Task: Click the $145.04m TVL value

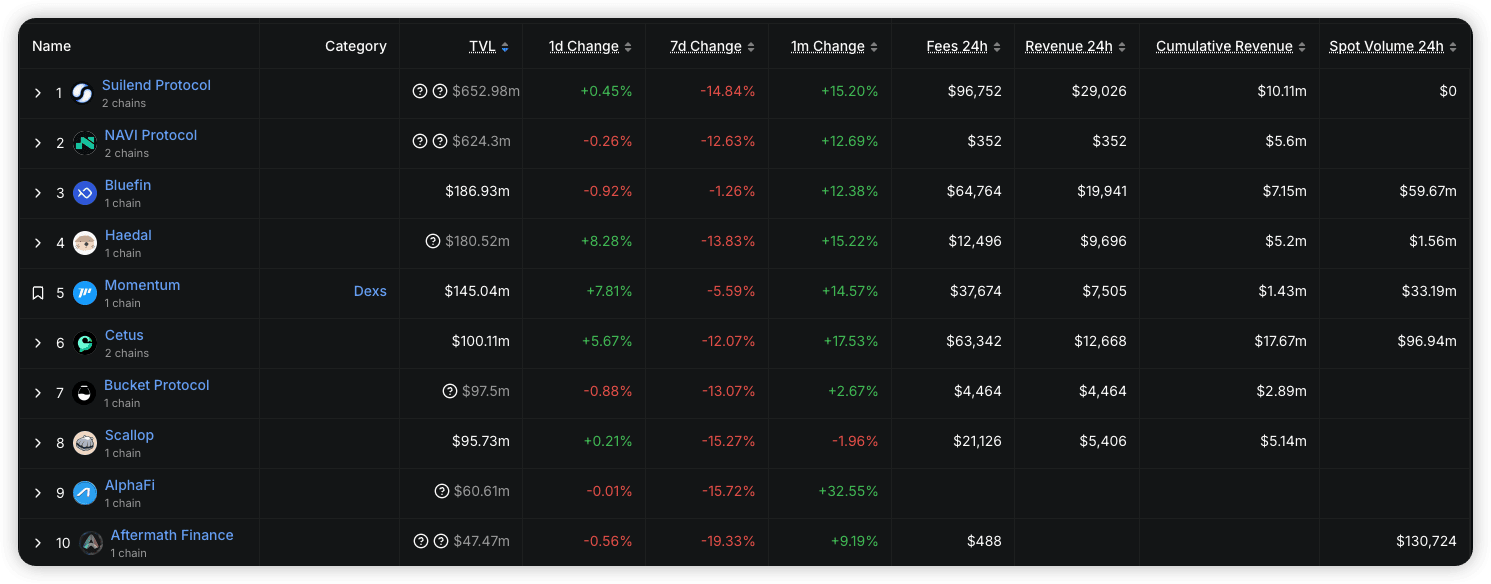Action: pos(477,291)
